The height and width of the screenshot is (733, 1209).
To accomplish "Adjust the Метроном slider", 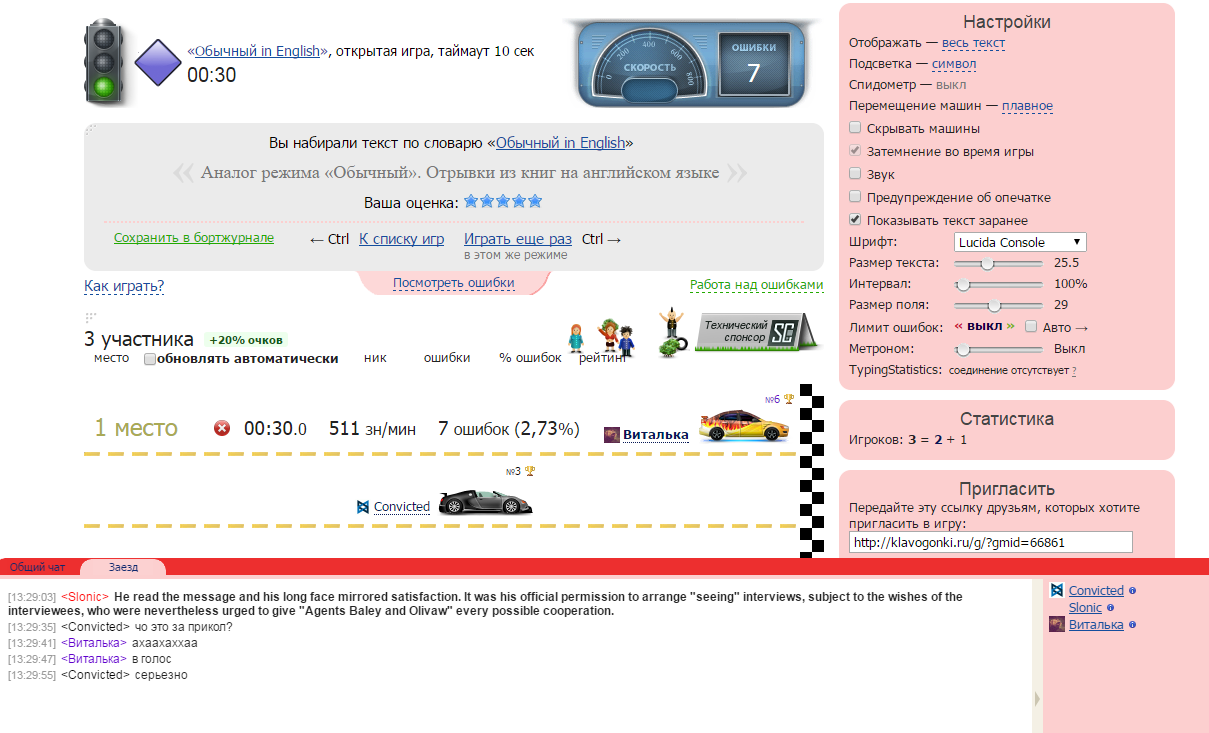I will pos(999,349).
